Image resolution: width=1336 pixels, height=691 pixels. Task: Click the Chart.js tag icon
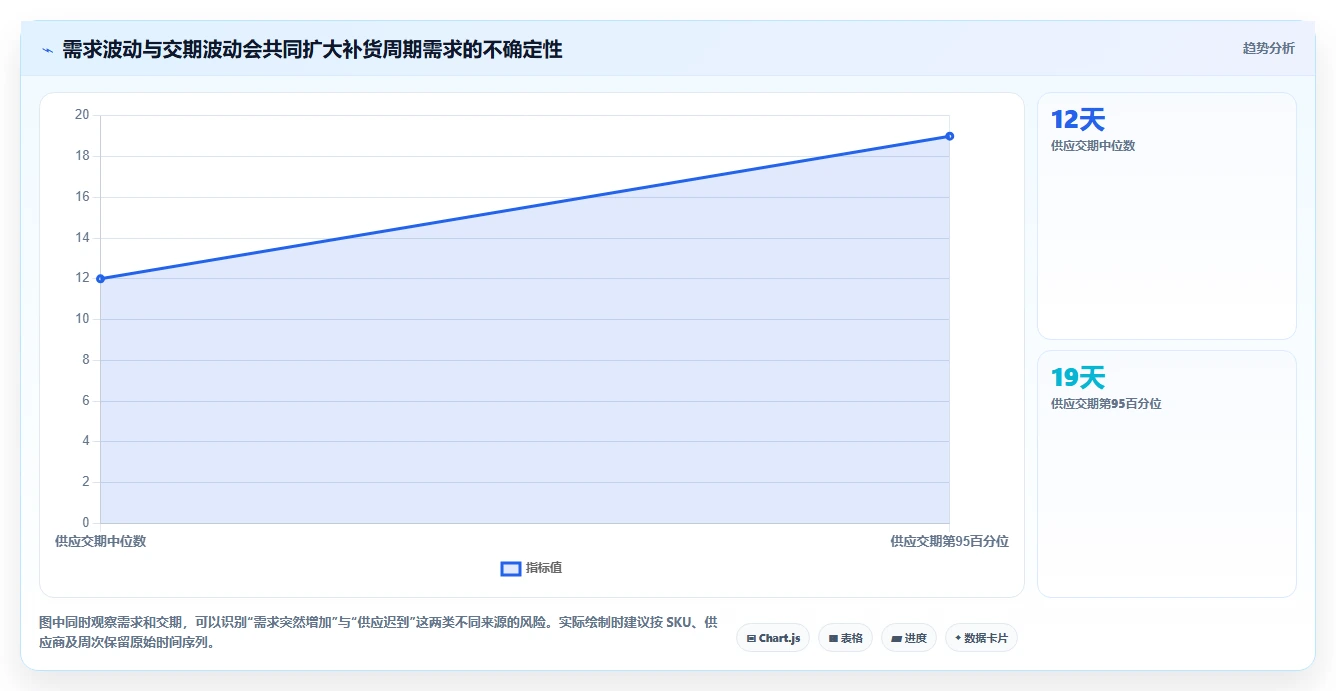click(x=751, y=638)
